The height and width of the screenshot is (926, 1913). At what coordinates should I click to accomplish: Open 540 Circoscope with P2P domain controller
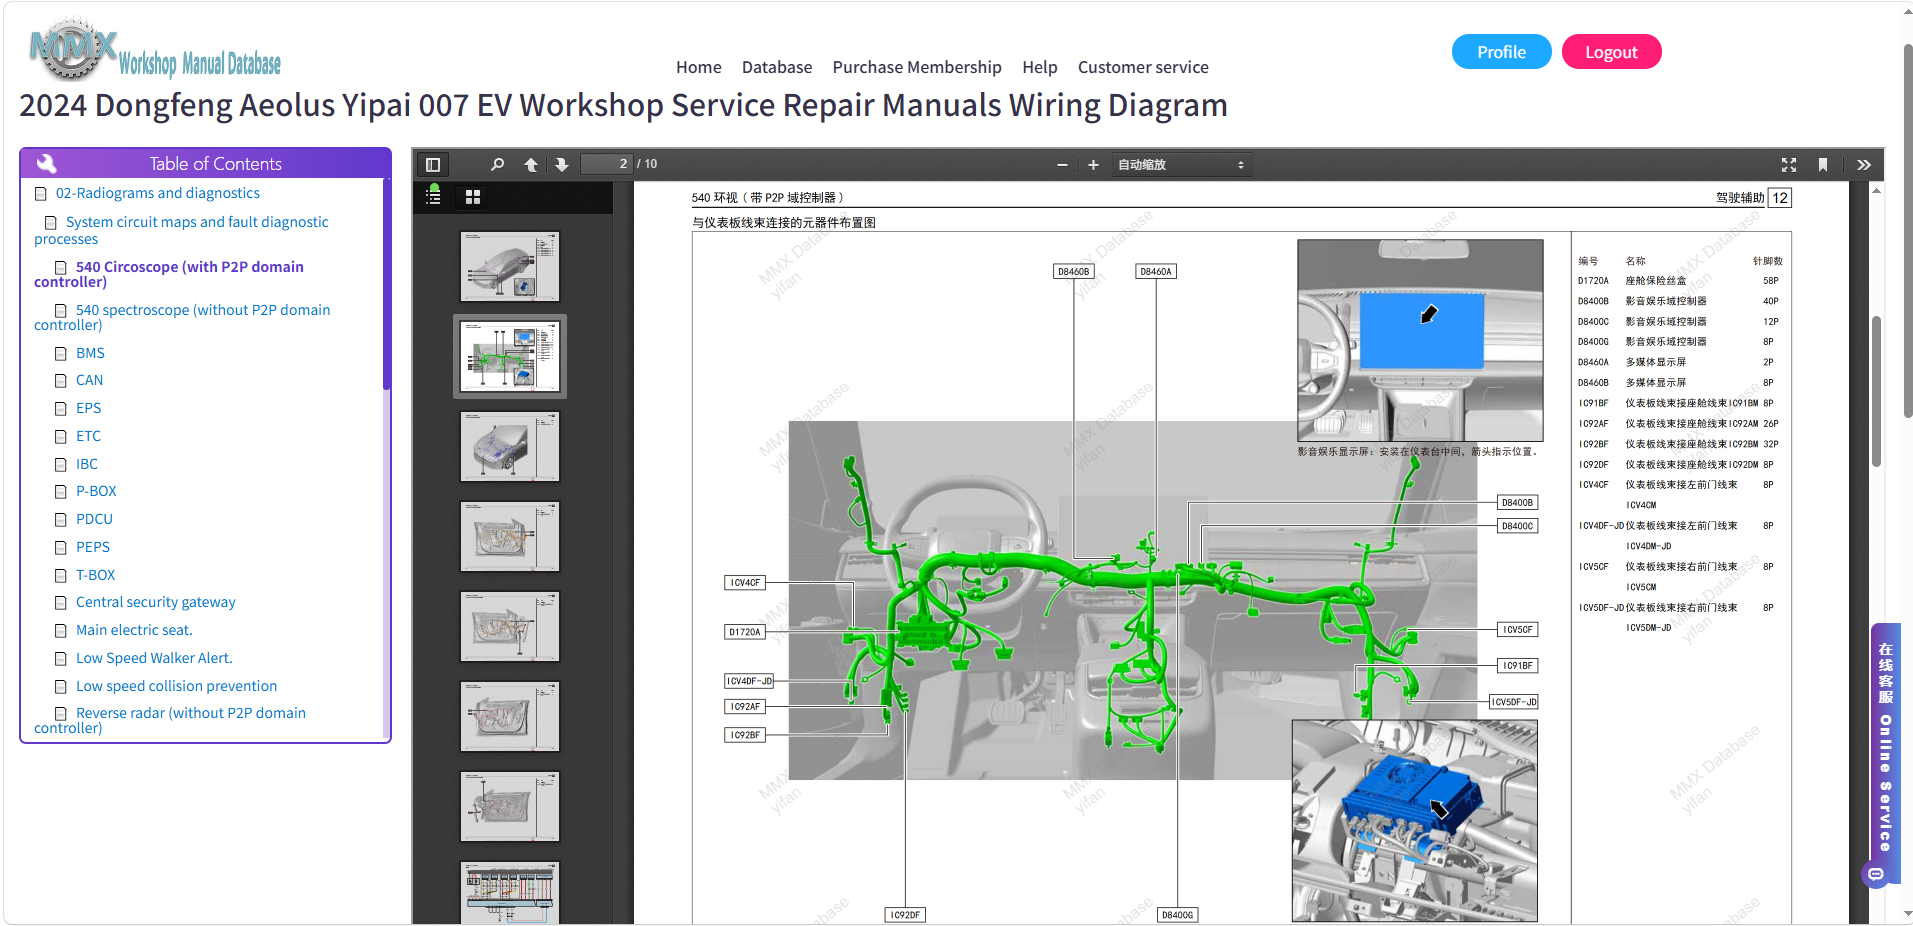(169, 274)
